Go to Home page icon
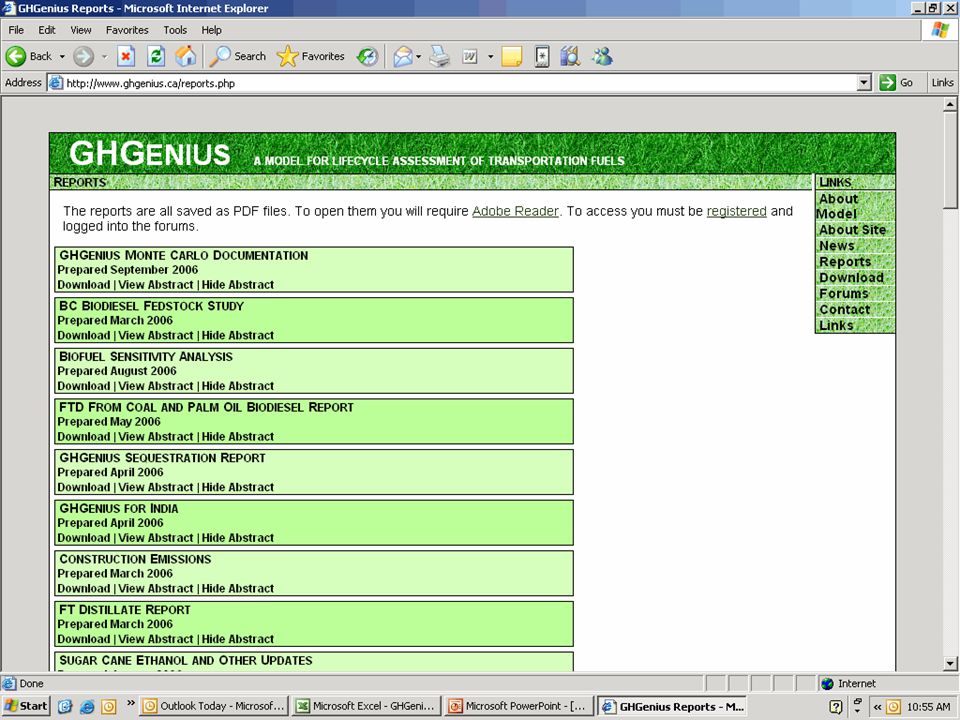The image size is (960, 720). (186, 56)
